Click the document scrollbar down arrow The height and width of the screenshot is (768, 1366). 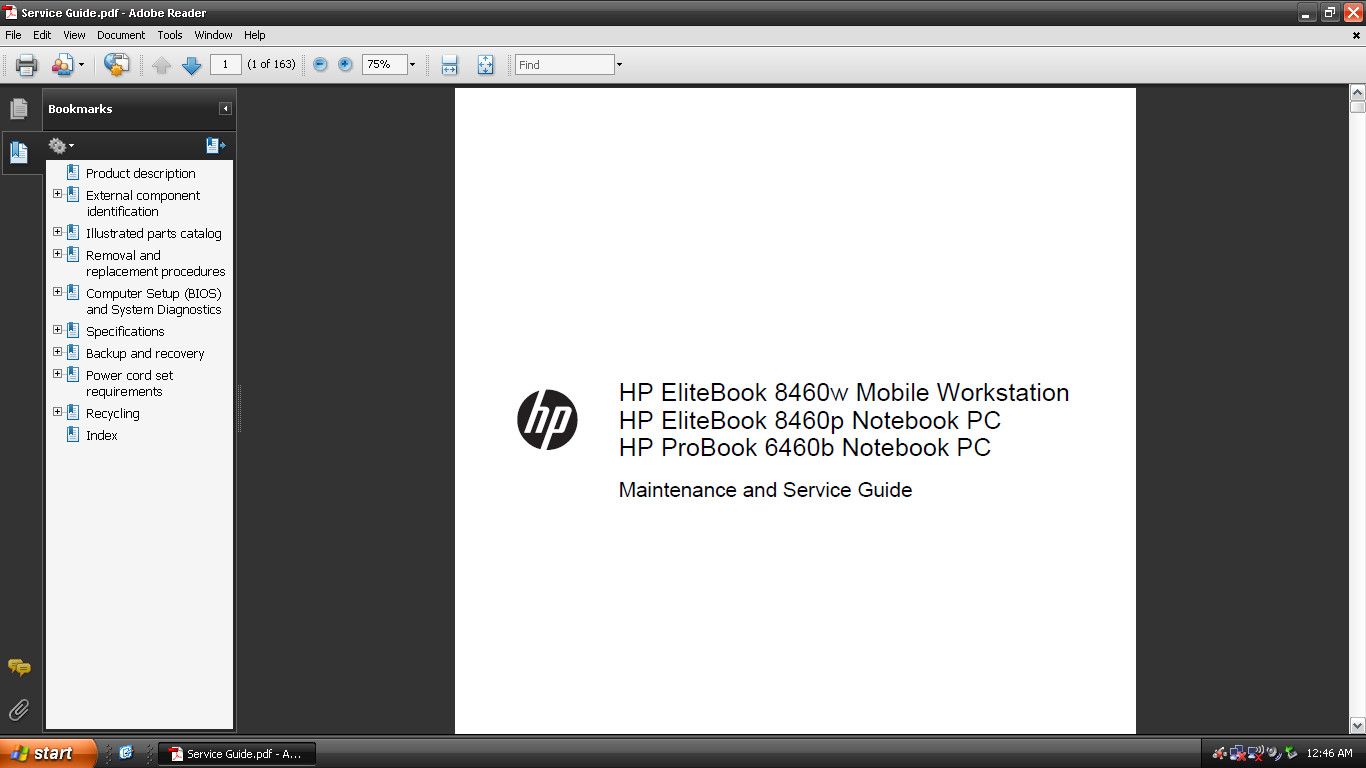click(x=1357, y=726)
